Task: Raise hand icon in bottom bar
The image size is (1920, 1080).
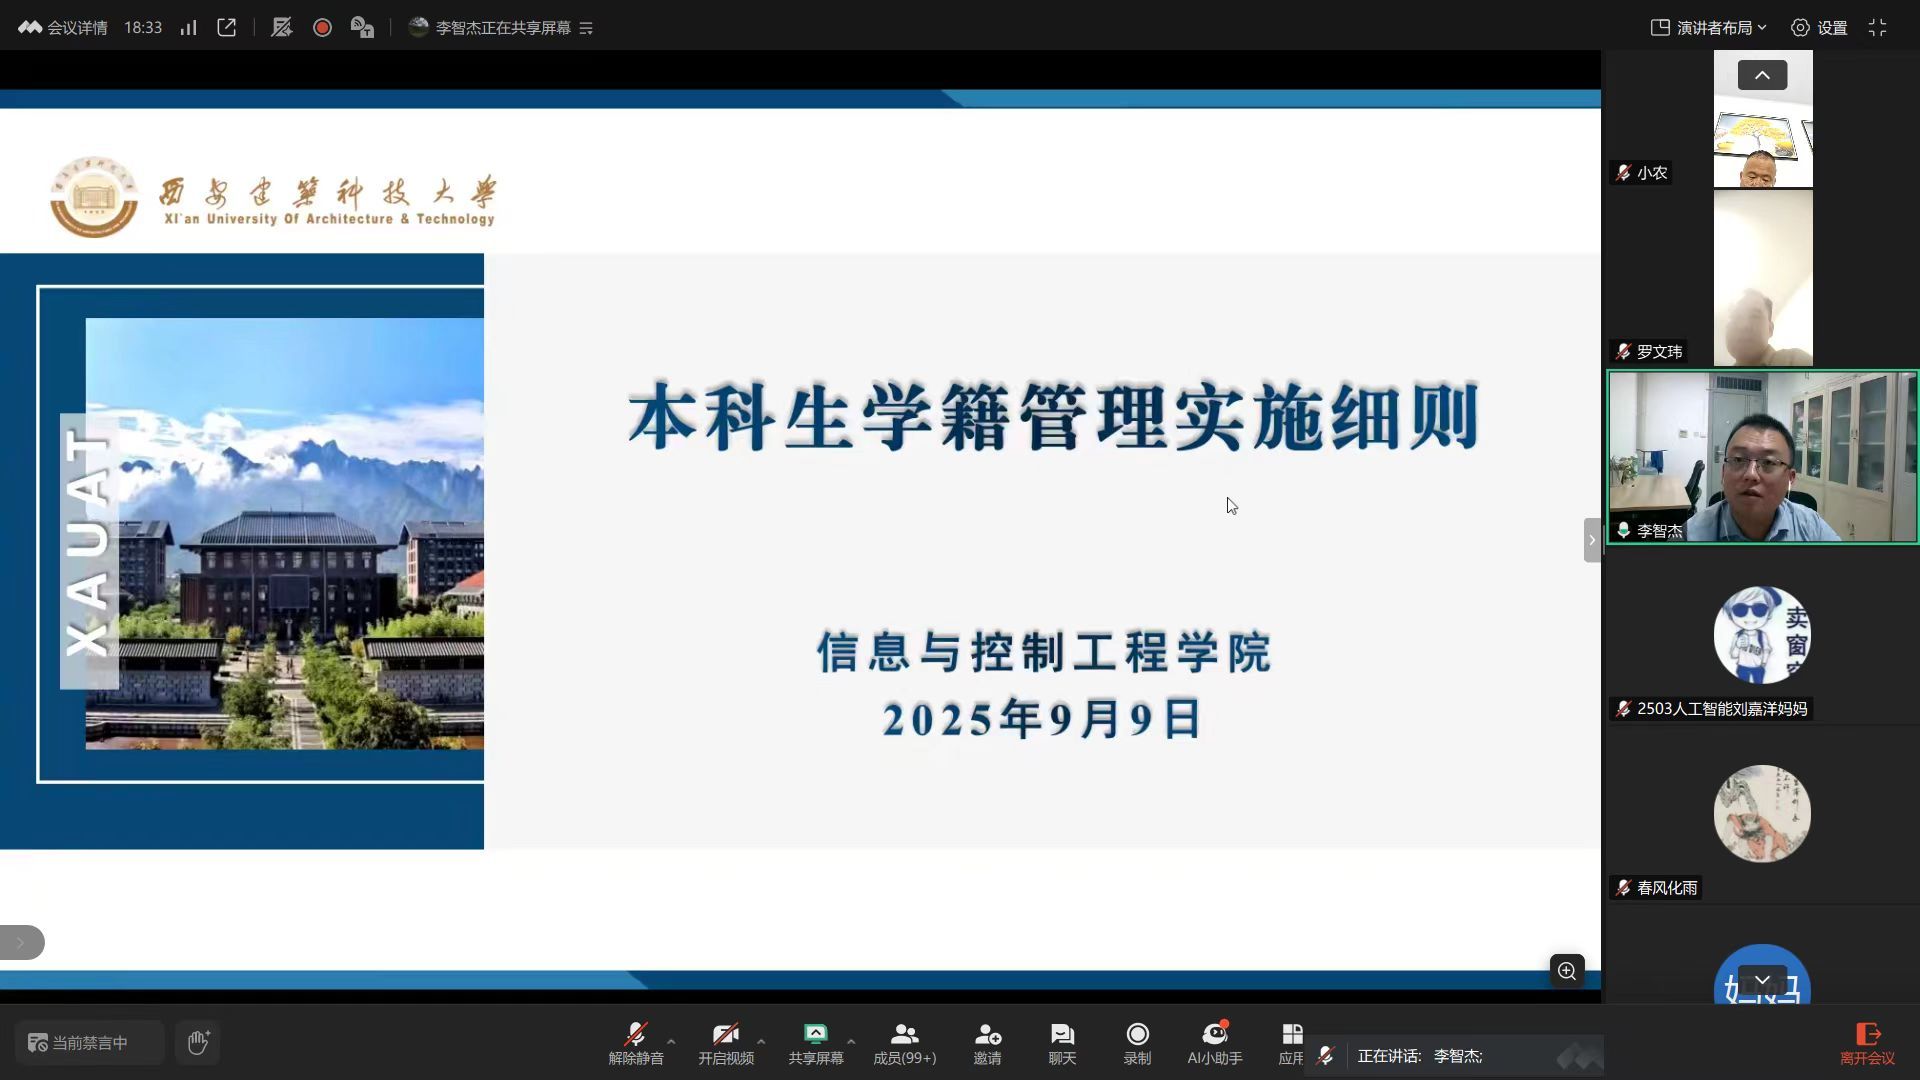Action: 198,1042
